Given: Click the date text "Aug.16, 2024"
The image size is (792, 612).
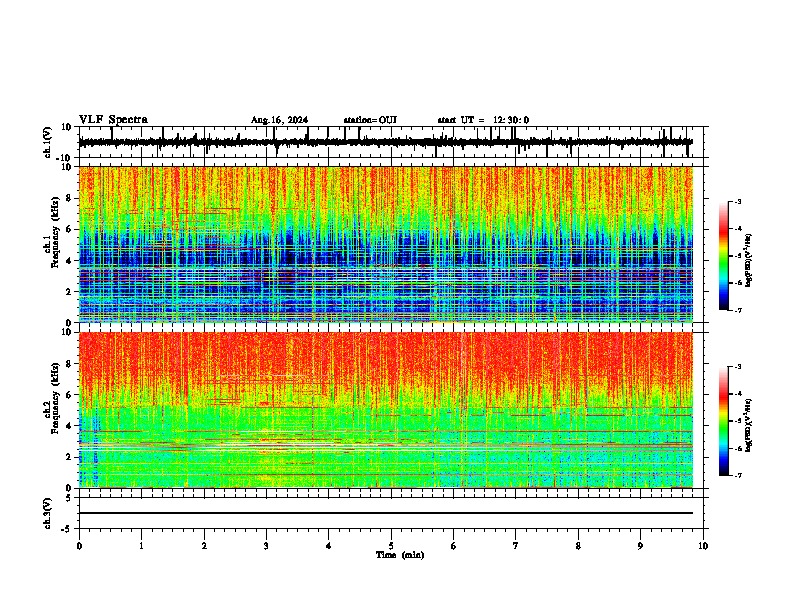Looking at the screenshot, I should point(279,120).
